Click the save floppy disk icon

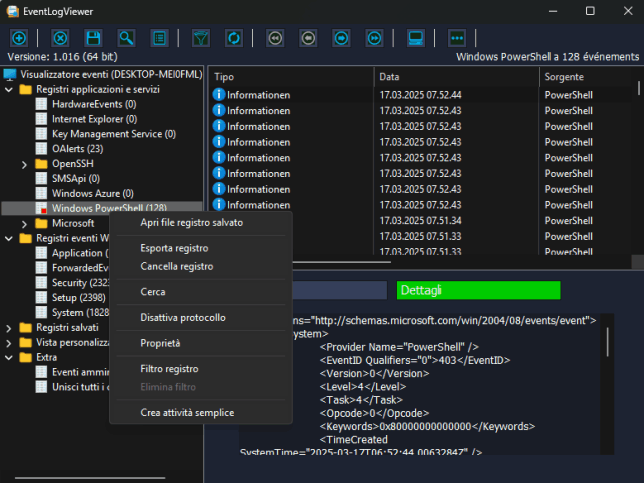pos(93,38)
